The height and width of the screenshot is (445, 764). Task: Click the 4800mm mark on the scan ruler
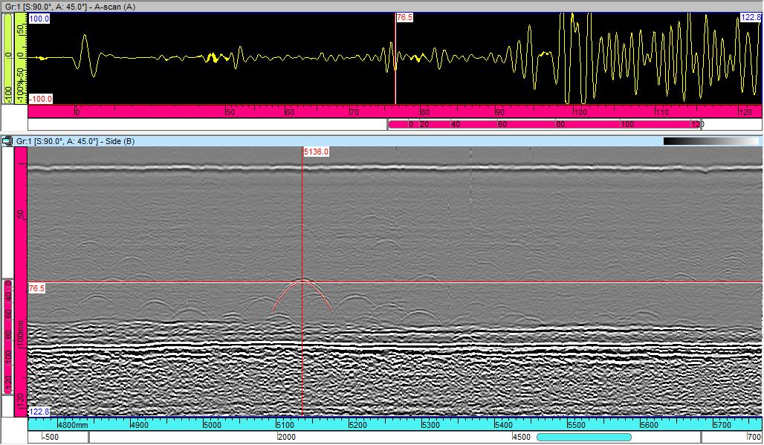pyautogui.click(x=72, y=425)
